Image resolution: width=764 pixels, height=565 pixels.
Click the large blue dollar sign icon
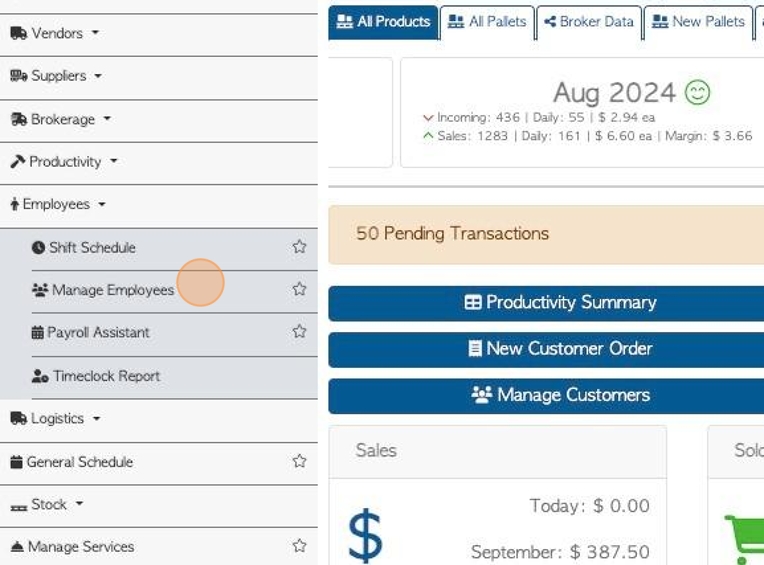[365, 534]
